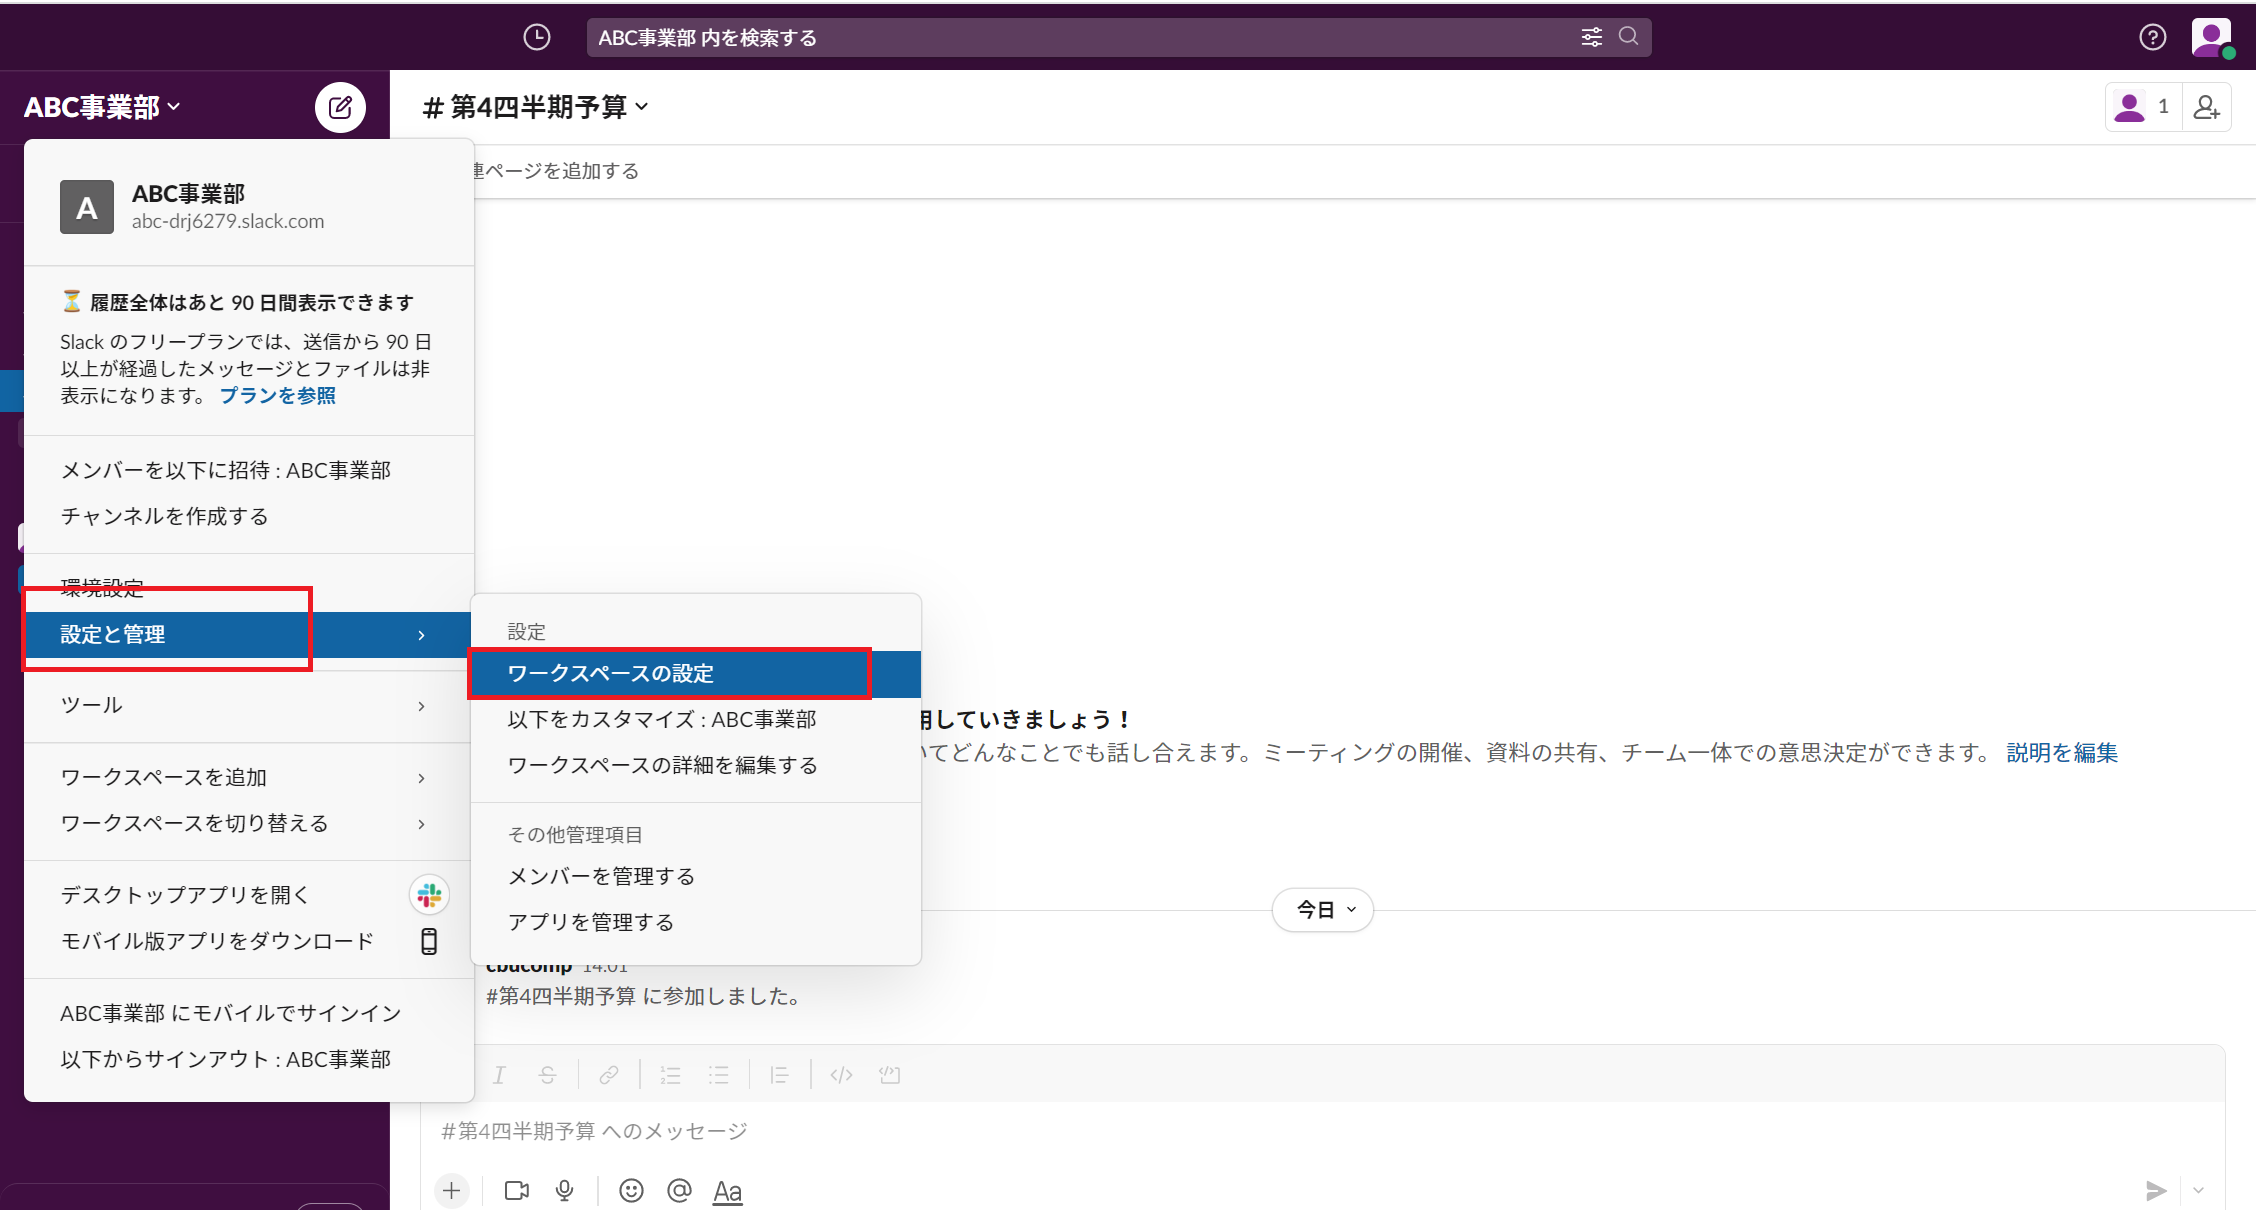Attach a file with the plus icon
2256x1210 pixels.
(451, 1190)
